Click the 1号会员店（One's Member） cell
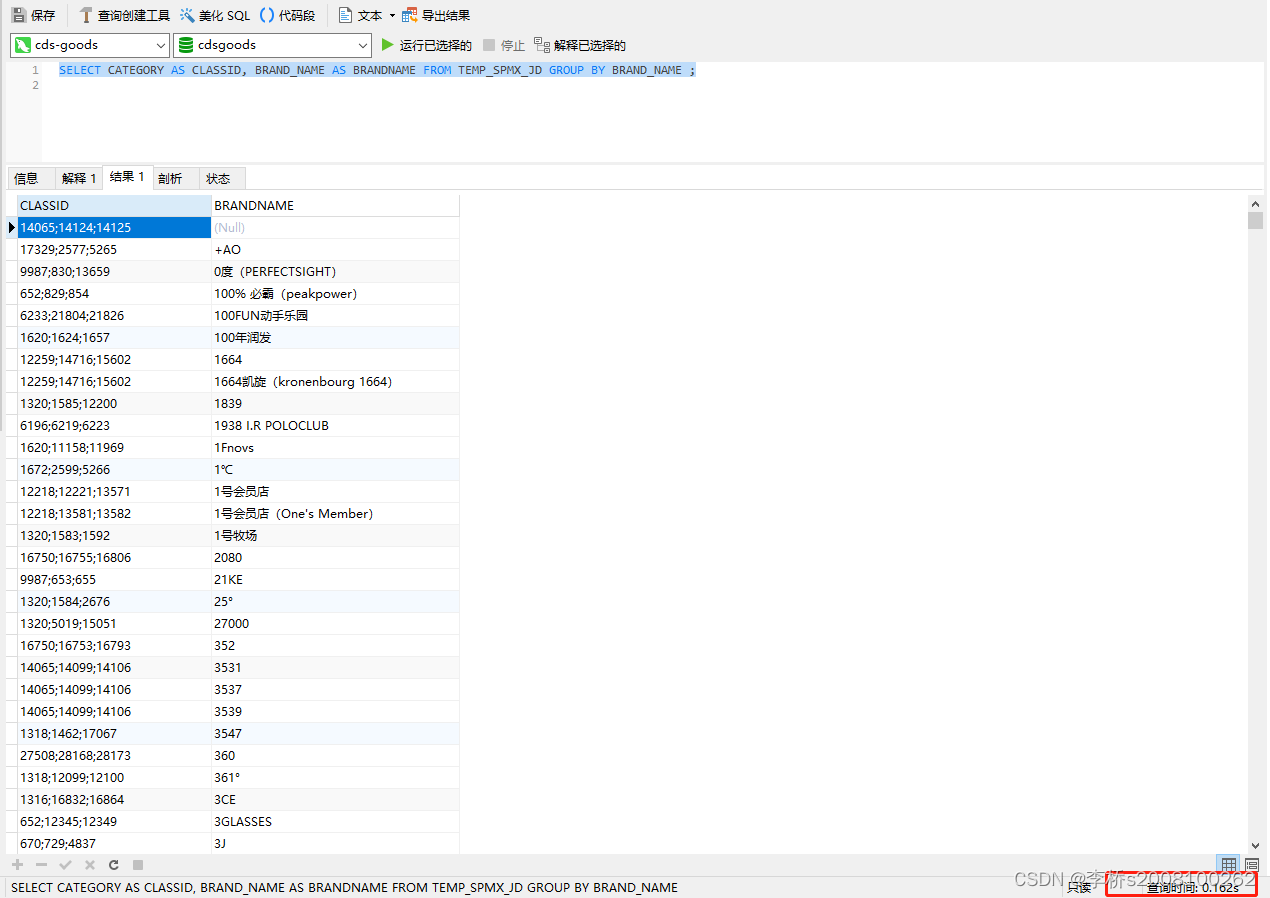 click(335, 513)
